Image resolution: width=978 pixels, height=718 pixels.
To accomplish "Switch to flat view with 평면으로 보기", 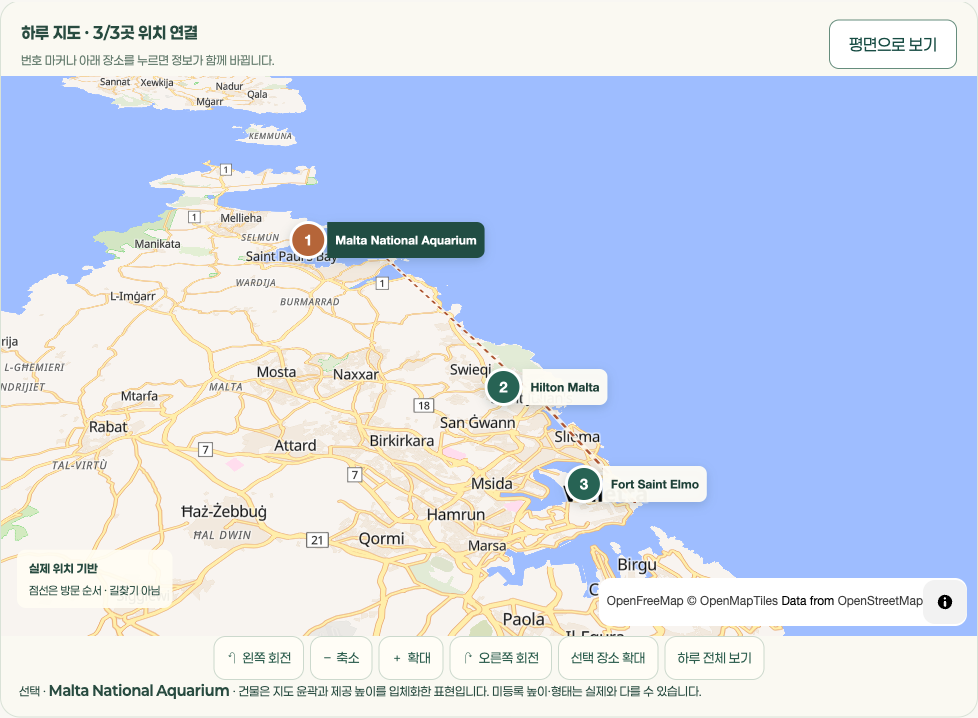I will pyautogui.click(x=893, y=44).
